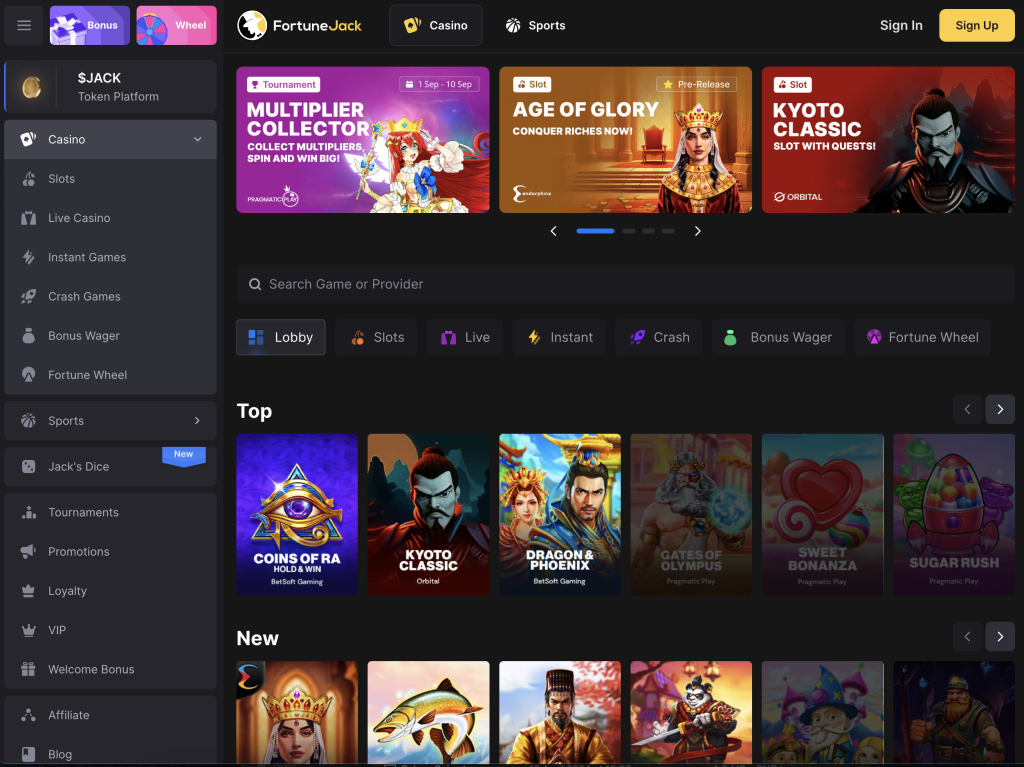
Task: Open the Gates of Olympus game
Action: [691, 515]
